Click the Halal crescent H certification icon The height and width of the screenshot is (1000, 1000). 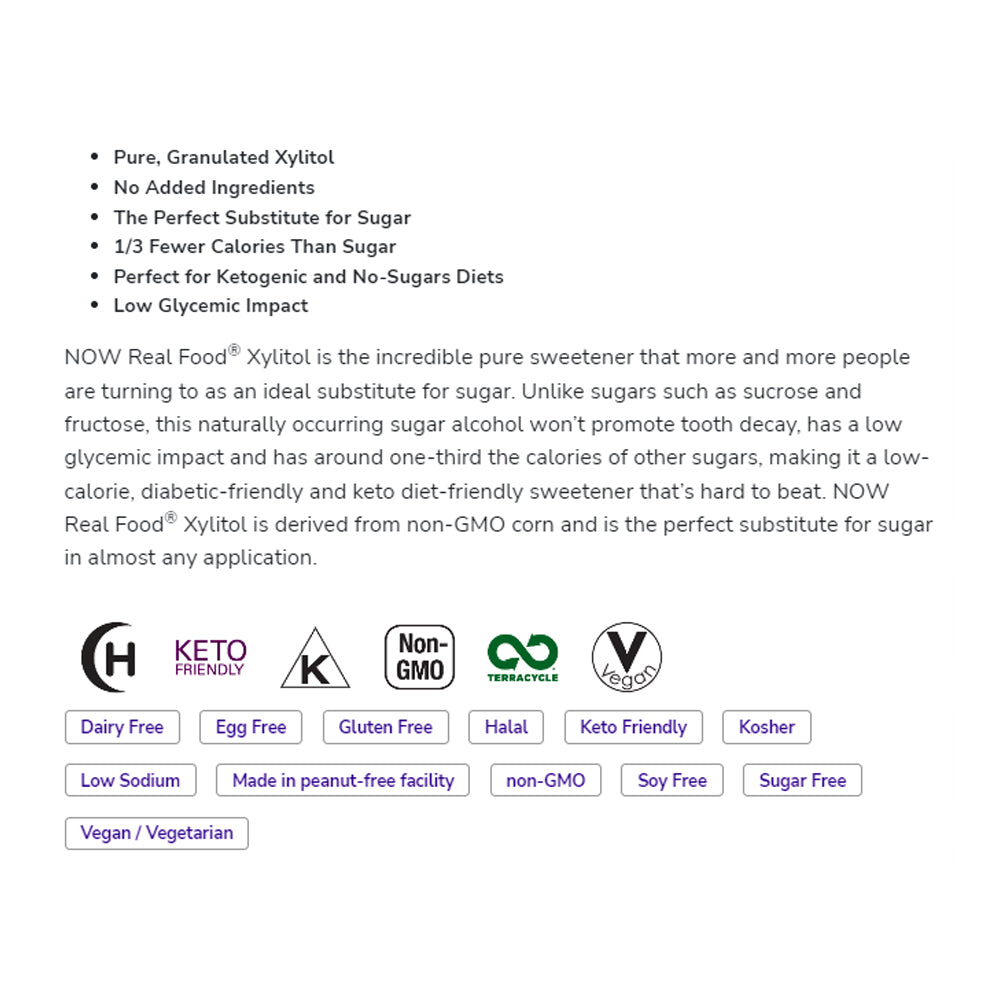pos(108,657)
